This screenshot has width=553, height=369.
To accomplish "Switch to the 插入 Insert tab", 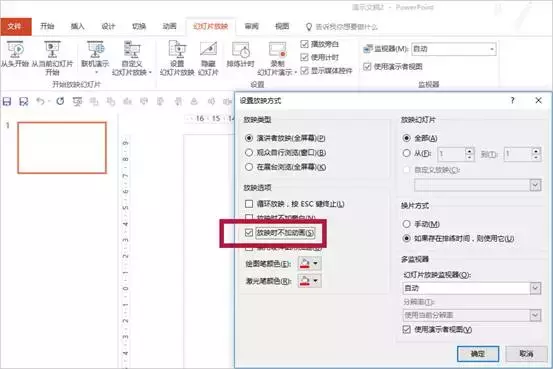I will pyautogui.click(x=77, y=26).
